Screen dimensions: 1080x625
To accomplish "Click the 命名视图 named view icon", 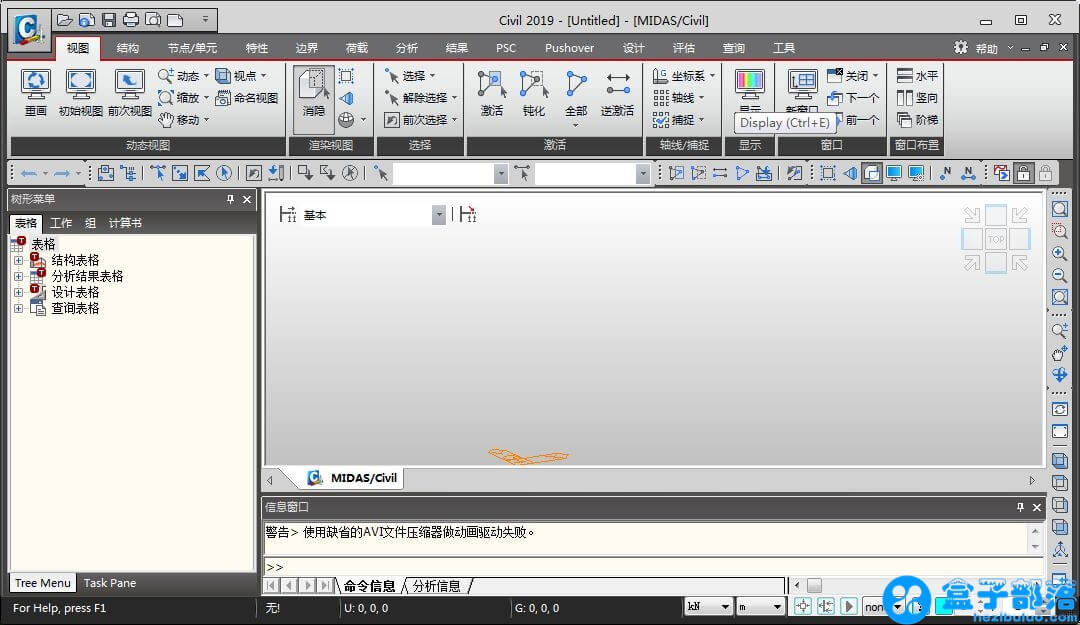I will [246, 98].
